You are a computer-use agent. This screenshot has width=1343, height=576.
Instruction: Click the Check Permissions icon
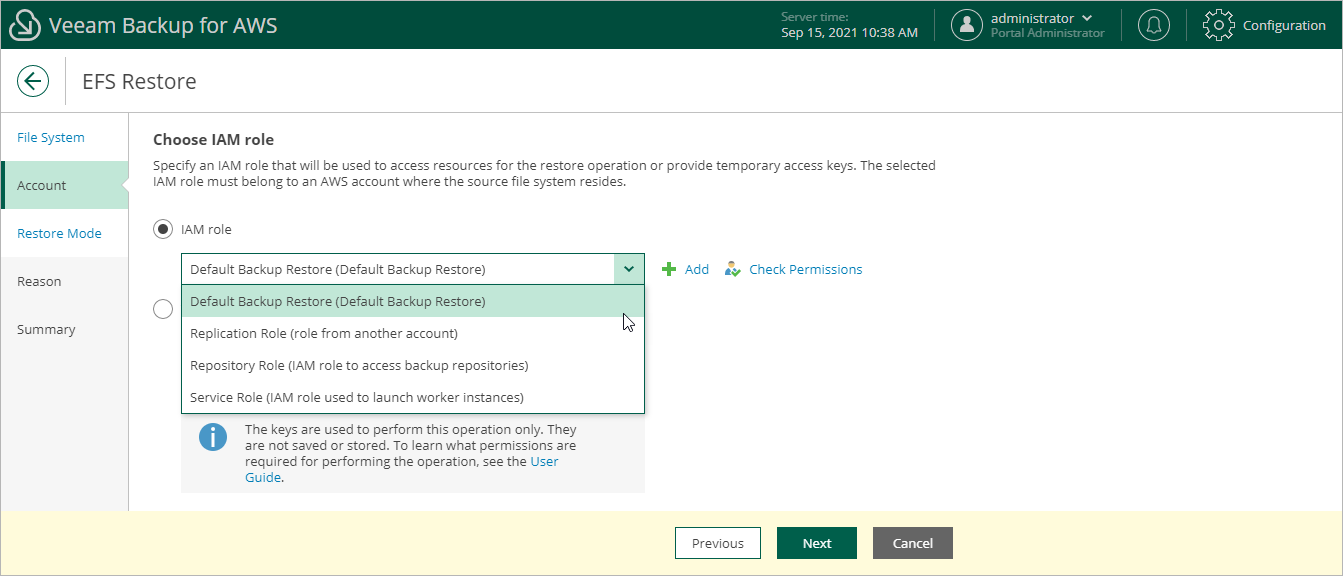[733, 269]
